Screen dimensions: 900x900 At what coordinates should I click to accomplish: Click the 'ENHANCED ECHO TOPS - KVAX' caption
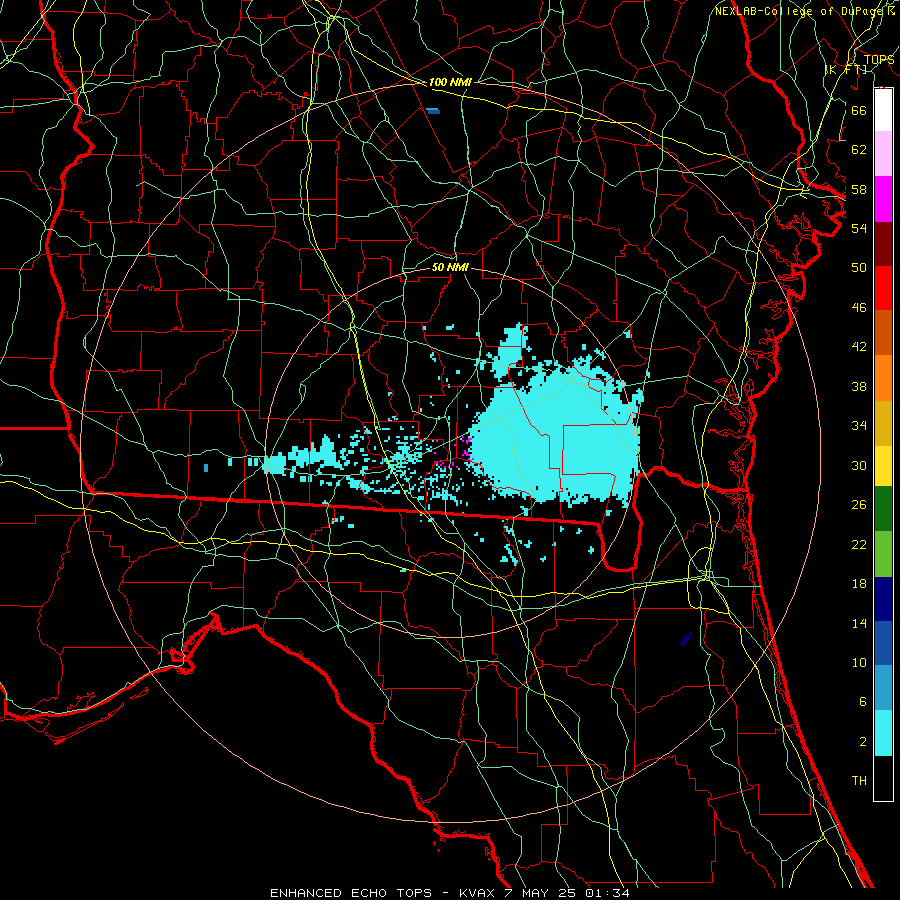pyautogui.click(x=382, y=893)
